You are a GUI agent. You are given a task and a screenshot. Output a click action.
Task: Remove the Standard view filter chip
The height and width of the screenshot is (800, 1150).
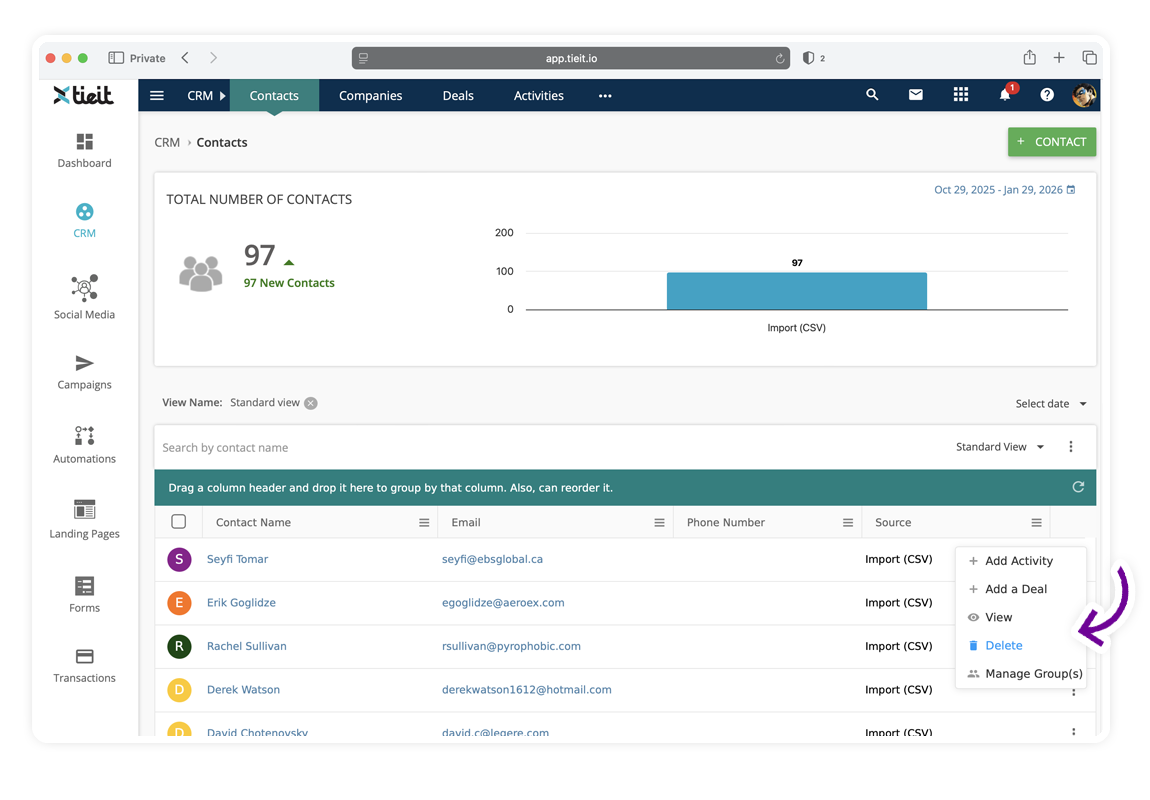point(311,403)
